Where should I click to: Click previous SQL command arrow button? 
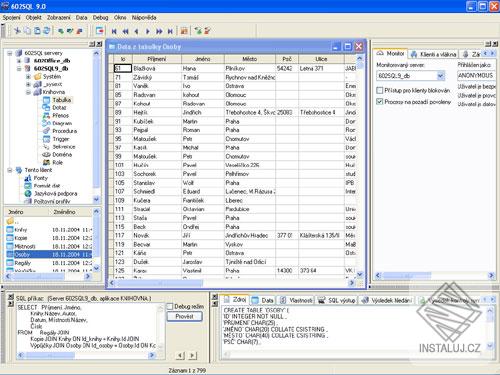point(180,355)
